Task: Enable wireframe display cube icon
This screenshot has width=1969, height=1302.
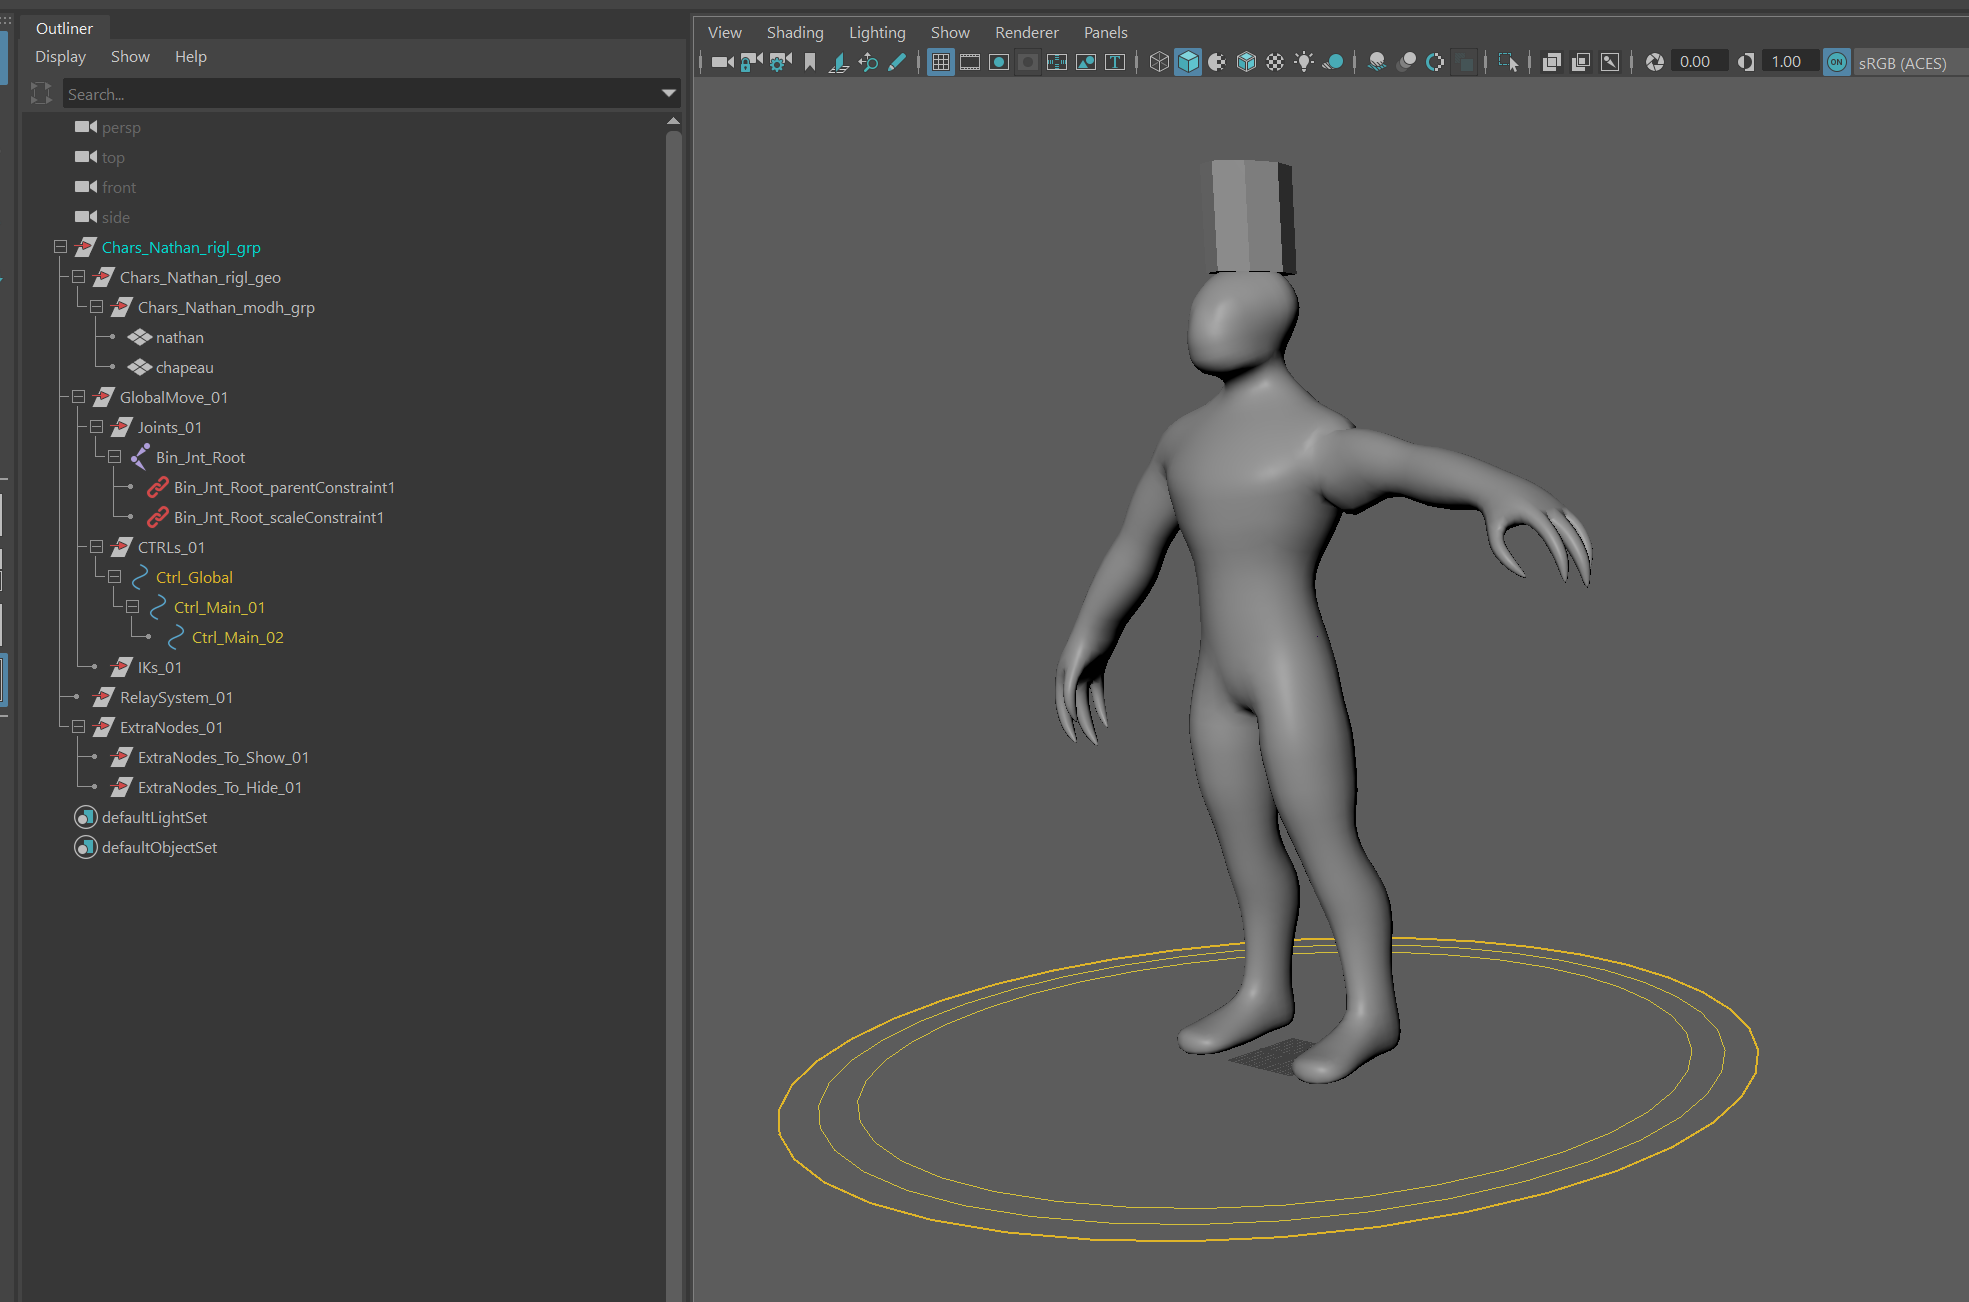Action: (1159, 62)
